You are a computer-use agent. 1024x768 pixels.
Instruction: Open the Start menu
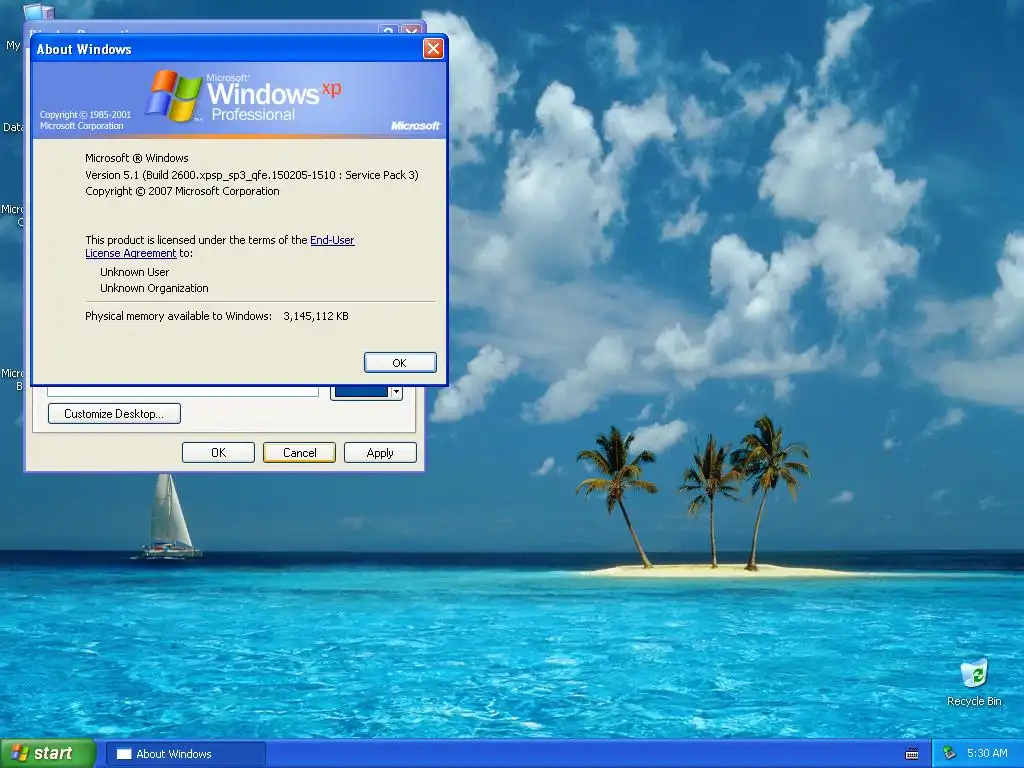coord(47,754)
